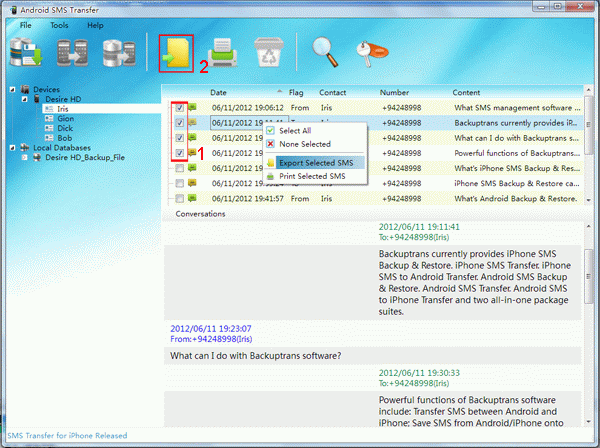Uncheck the Powerful functions row checkbox
This screenshot has width=600, height=448.
tap(179, 153)
